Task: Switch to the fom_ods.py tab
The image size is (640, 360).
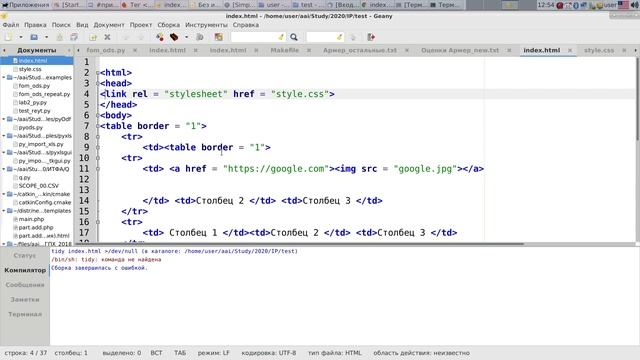Action: (x=106, y=50)
